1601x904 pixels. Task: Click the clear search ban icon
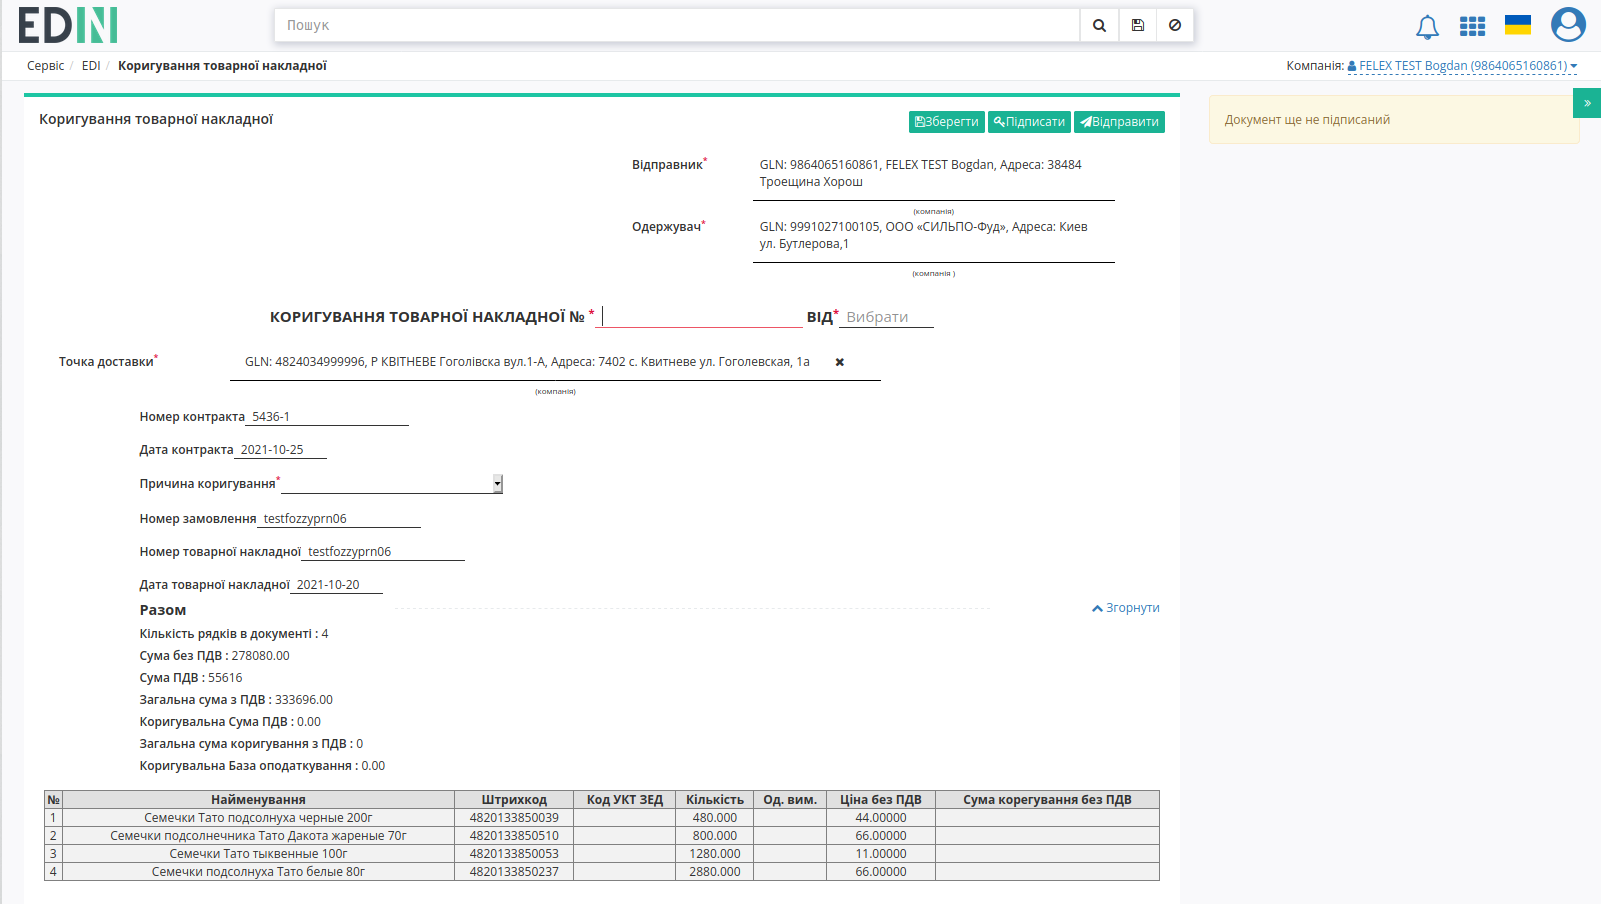pyautogui.click(x=1175, y=25)
